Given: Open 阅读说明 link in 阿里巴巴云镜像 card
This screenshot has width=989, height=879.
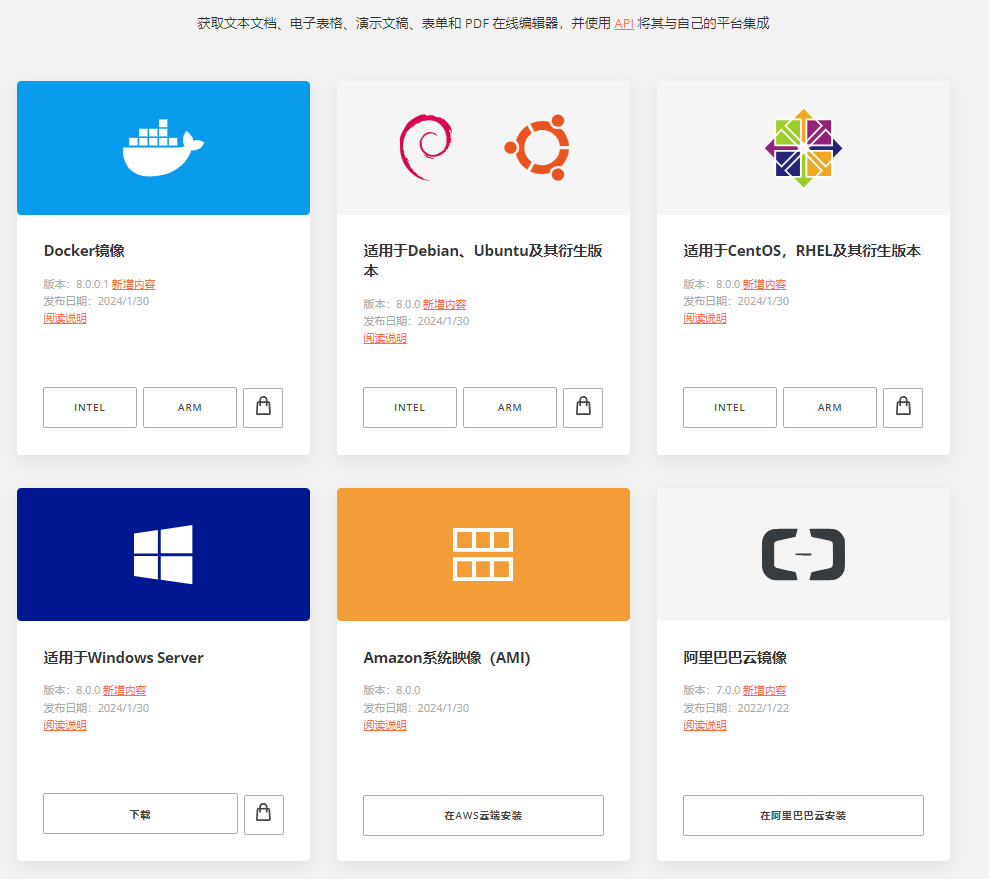Looking at the screenshot, I should 705,725.
